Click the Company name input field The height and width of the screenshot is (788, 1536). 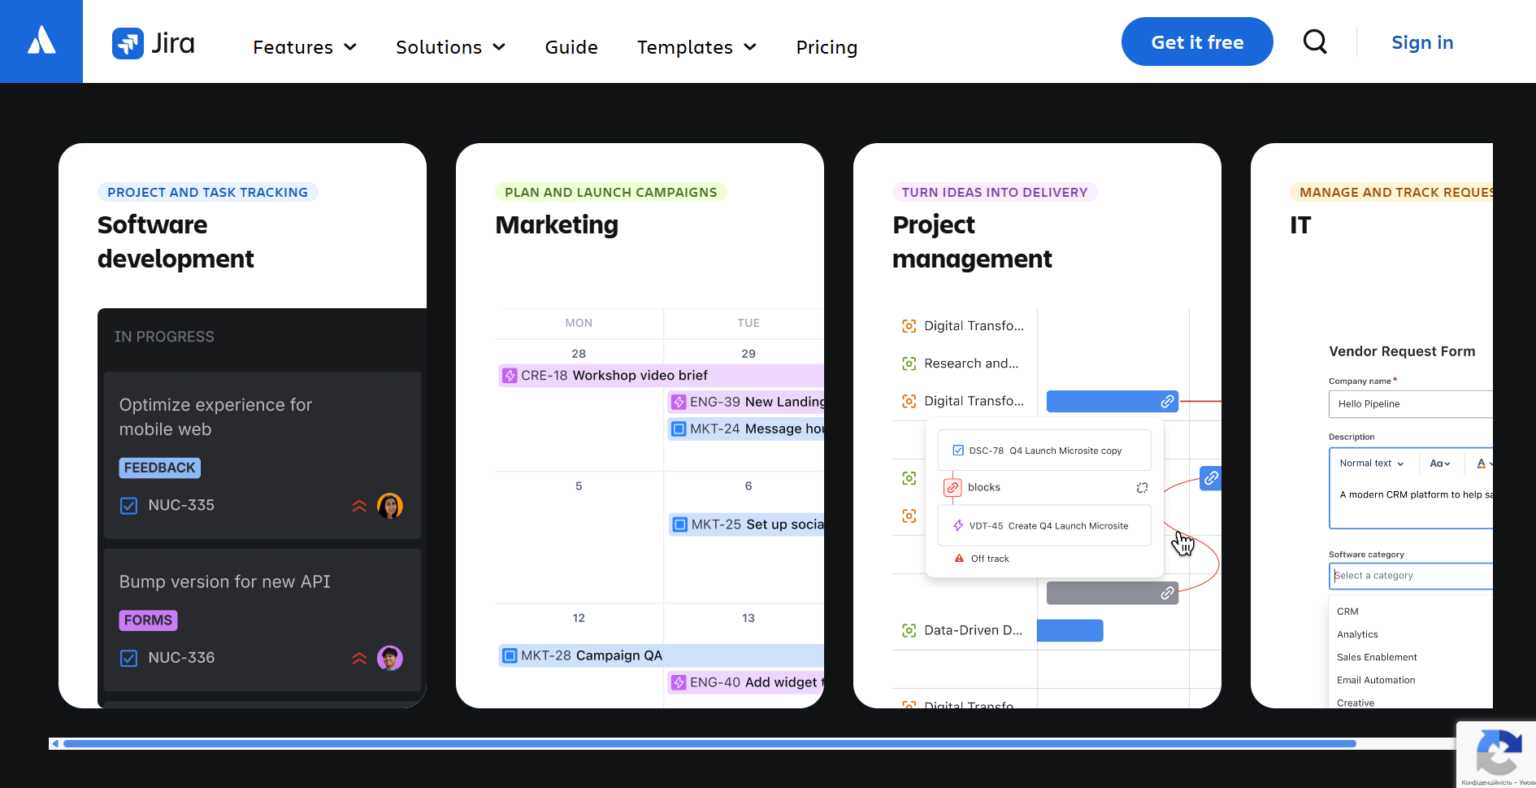point(1411,404)
